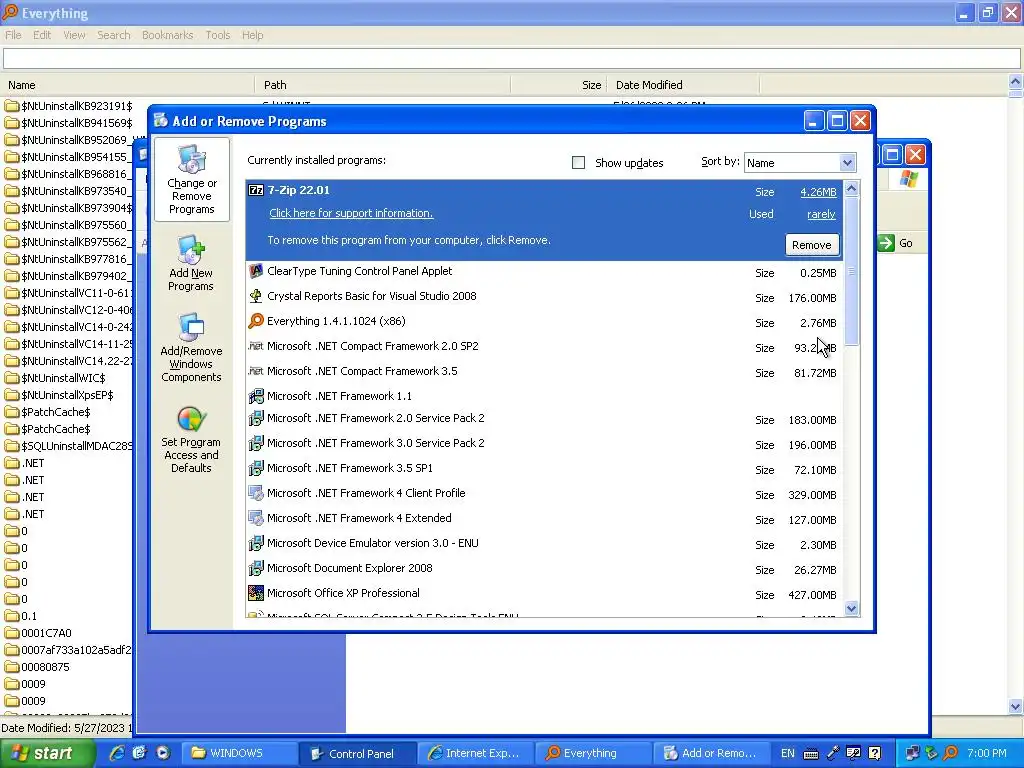The width and height of the screenshot is (1024, 768).
Task: Launch Internet Explorer from Quick Launch
Action: 117,753
